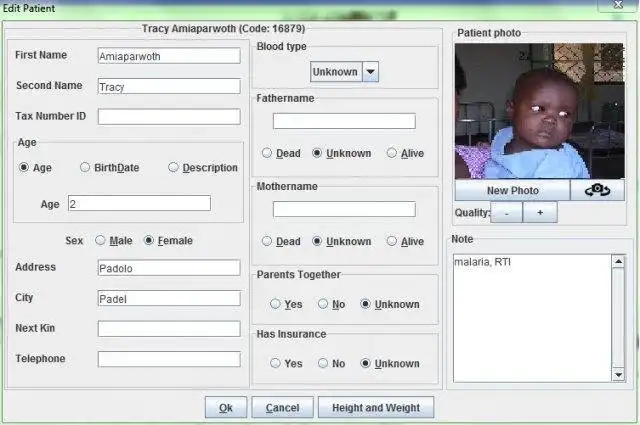The image size is (640, 425).
Task: Click the camera rotate icon beside New Photo
Action: click(x=597, y=190)
